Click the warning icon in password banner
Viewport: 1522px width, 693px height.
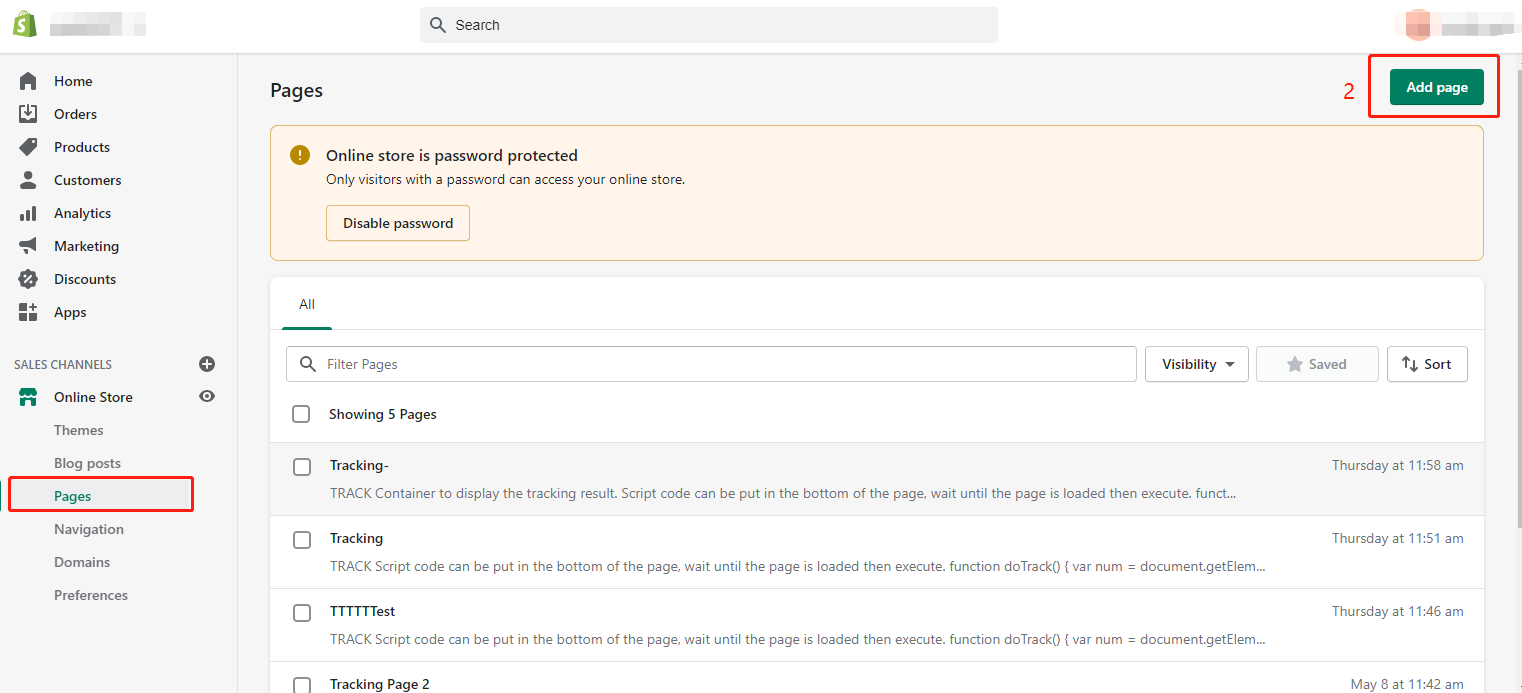pos(300,155)
